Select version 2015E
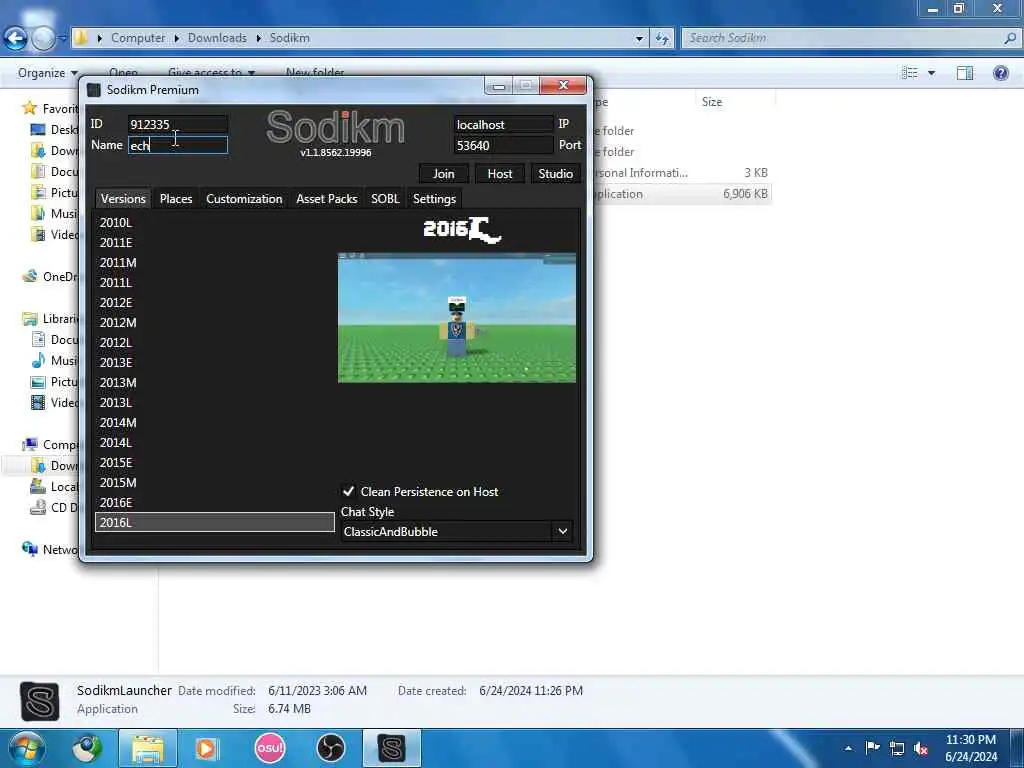1024x768 pixels. pyautogui.click(x=215, y=462)
